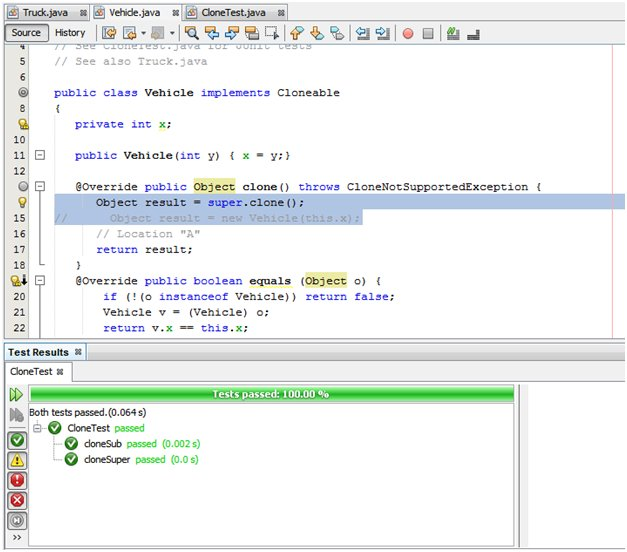627x552 pixels.
Task: Switch to the History view button
Action: coord(70,33)
